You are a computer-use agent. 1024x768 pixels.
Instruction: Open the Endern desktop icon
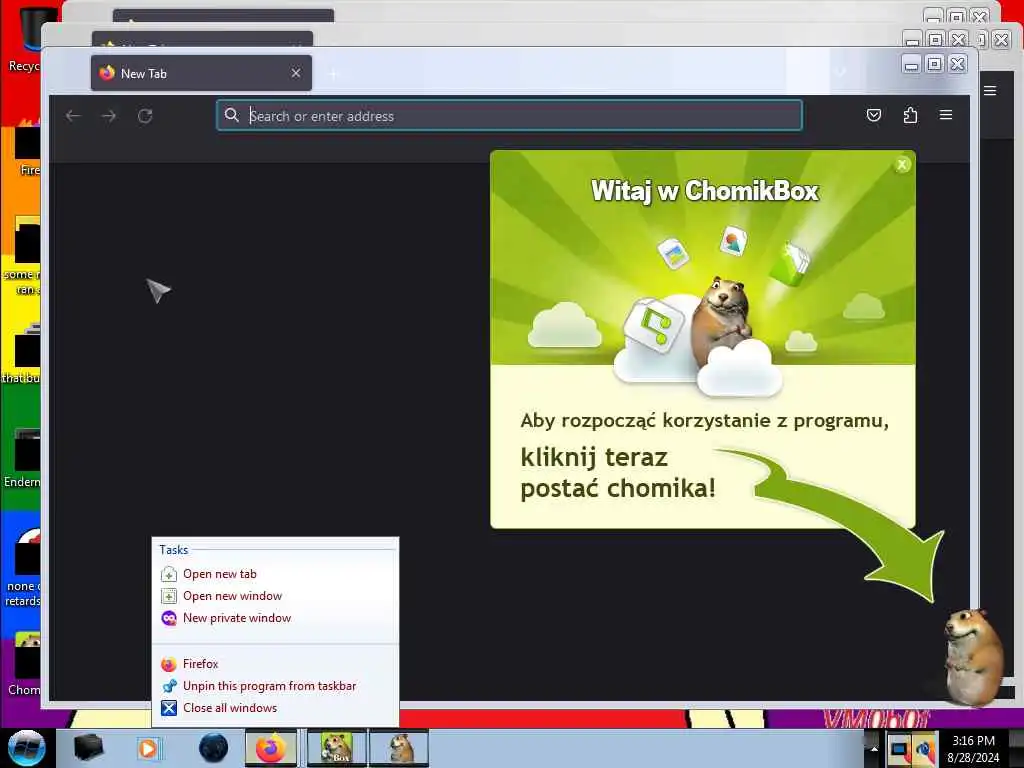pyautogui.click(x=23, y=457)
